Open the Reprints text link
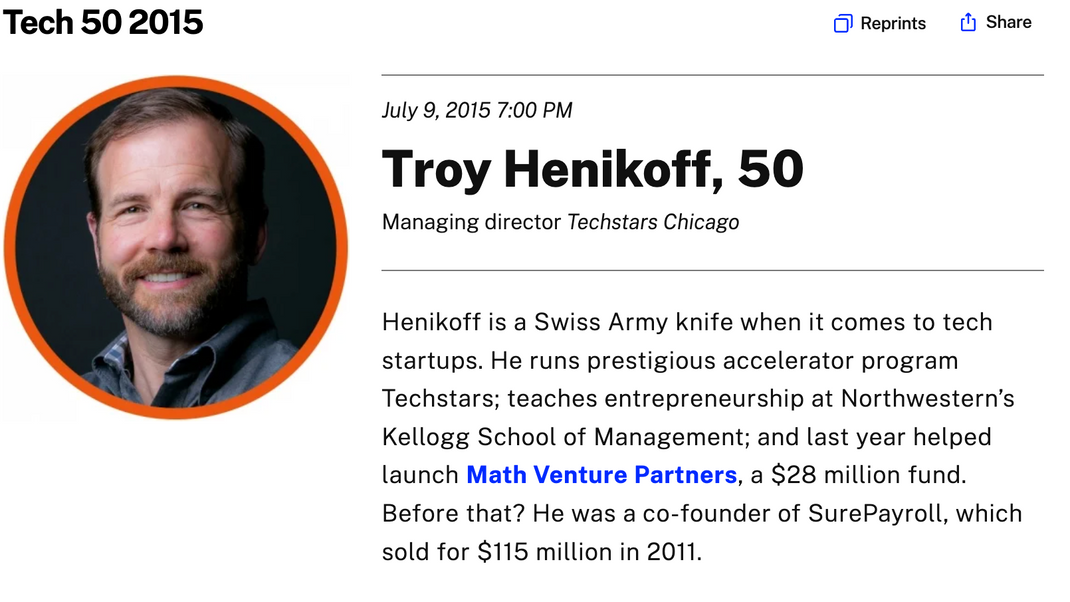Viewport: 1070px width, 602px height. pos(893,23)
